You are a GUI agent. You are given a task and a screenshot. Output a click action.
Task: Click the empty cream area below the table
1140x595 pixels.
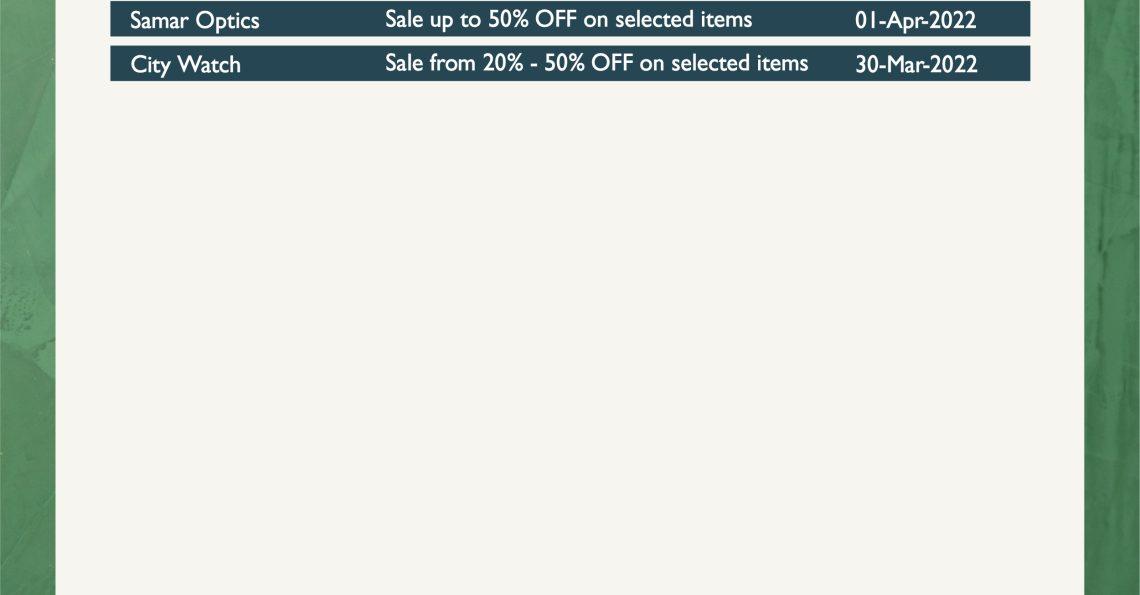(x=570, y=335)
